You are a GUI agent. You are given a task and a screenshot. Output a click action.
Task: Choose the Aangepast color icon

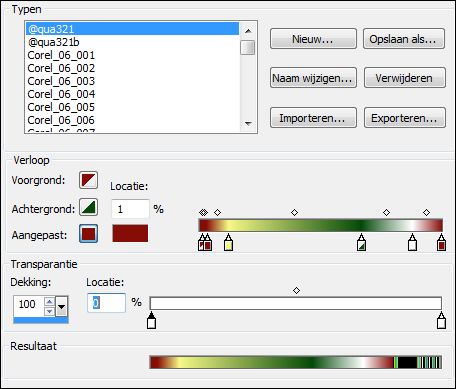pyautogui.click(x=88, y=233)
